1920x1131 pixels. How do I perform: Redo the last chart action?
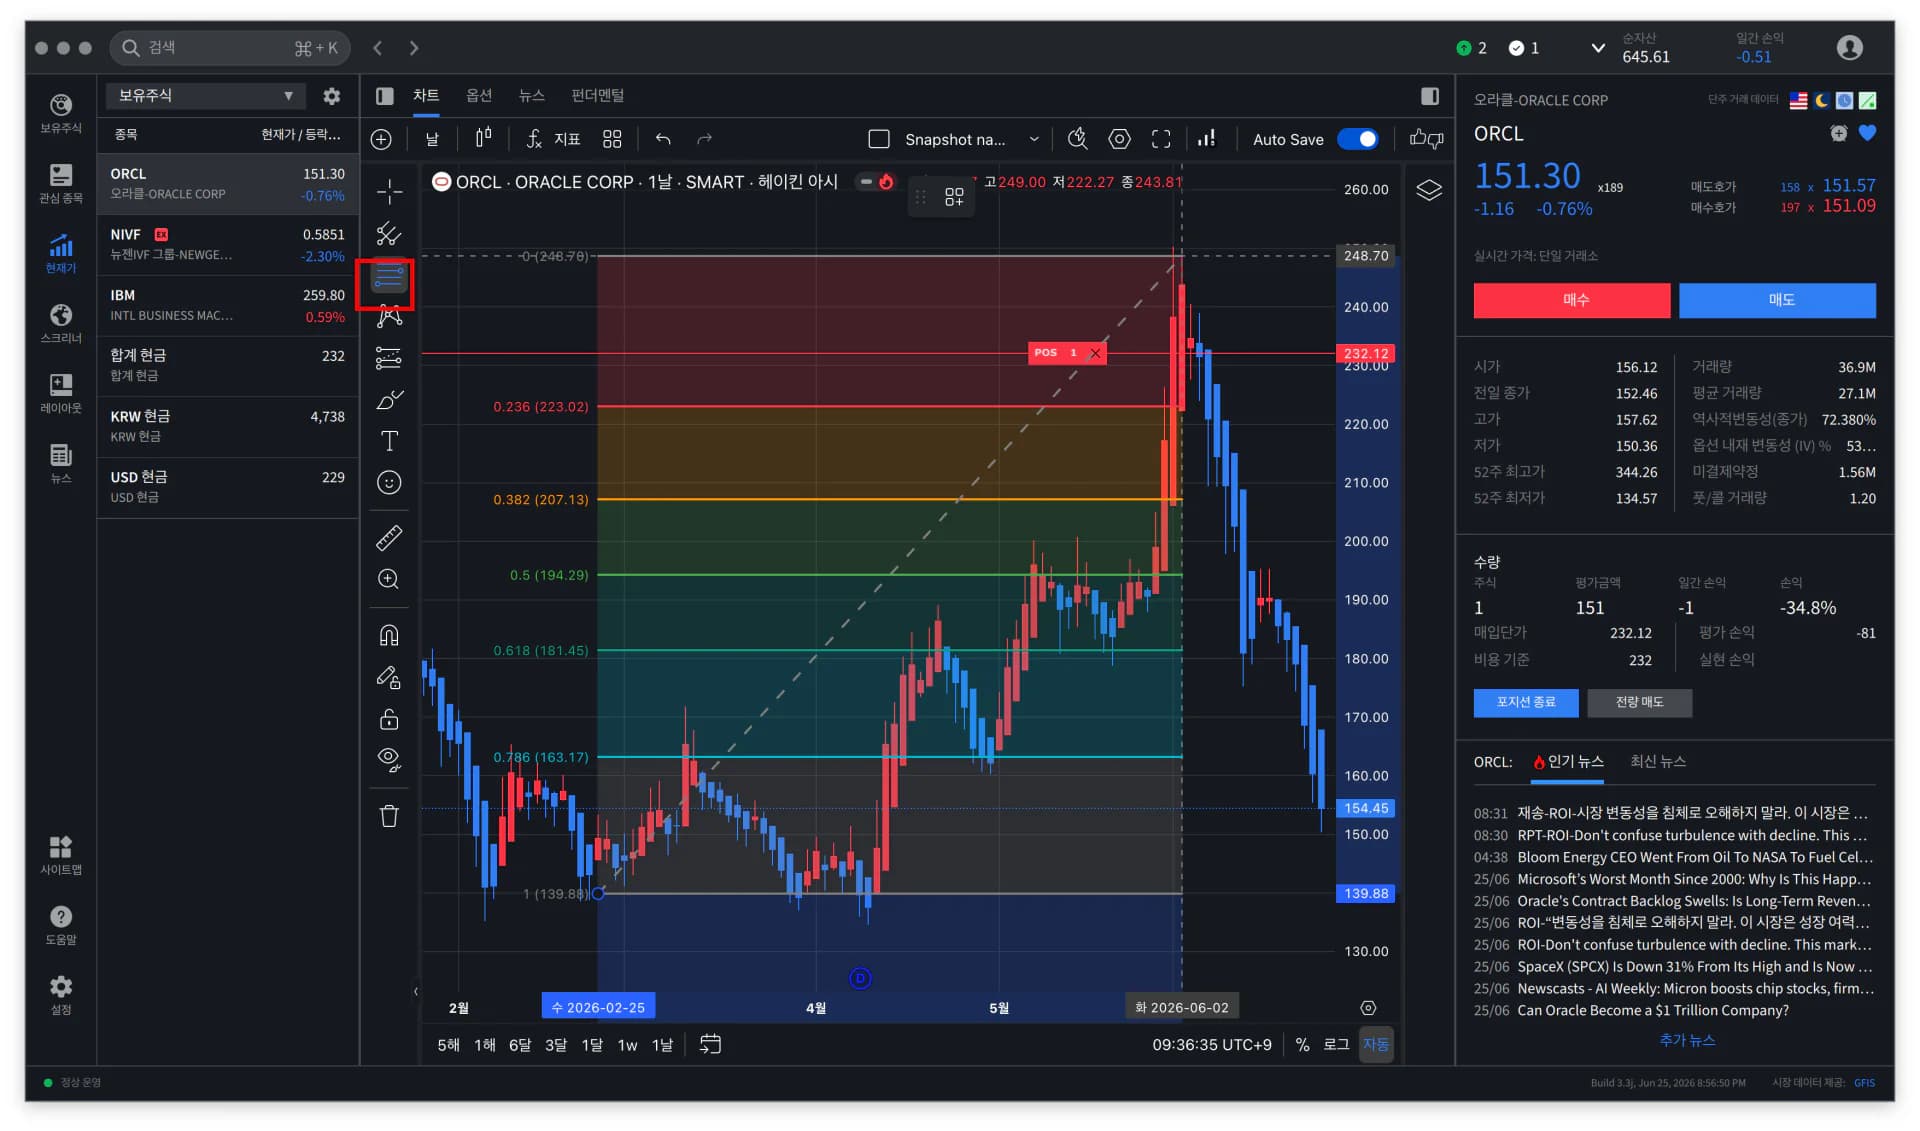pos(705,139)
